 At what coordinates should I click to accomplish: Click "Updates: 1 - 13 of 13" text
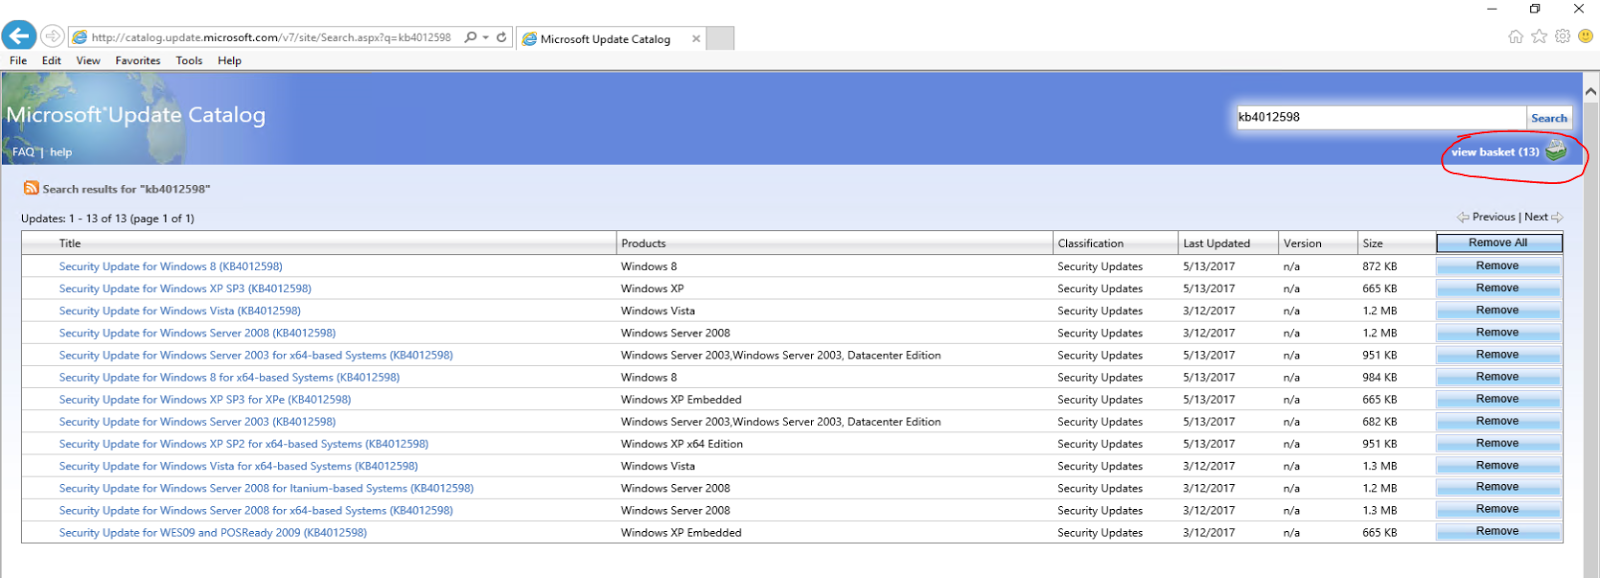pos(74,218)
